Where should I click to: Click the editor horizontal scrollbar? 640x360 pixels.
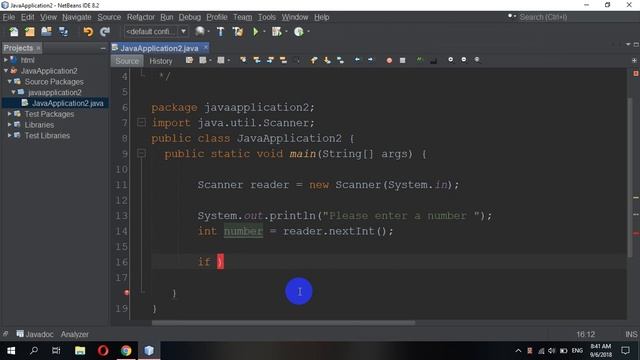[x=283, y=322]
